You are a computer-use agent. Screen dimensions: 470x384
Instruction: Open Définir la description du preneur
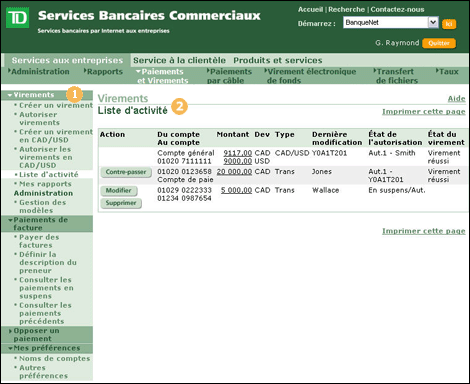coord(48,263)
